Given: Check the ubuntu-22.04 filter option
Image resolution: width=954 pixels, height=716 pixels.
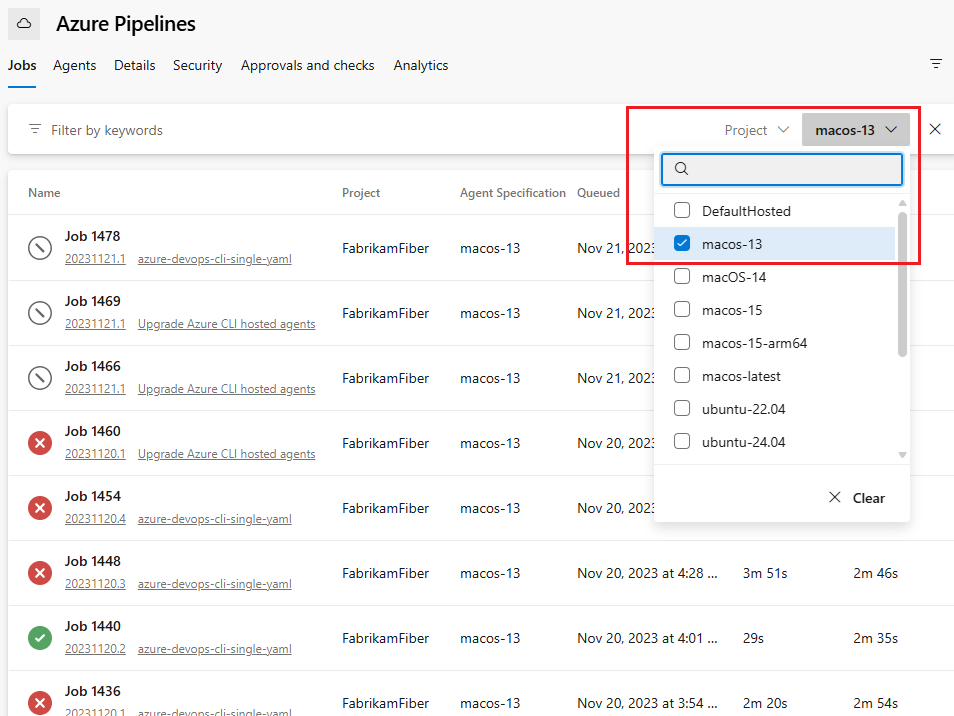Looking at the screenshot, I should coord(681,408).
